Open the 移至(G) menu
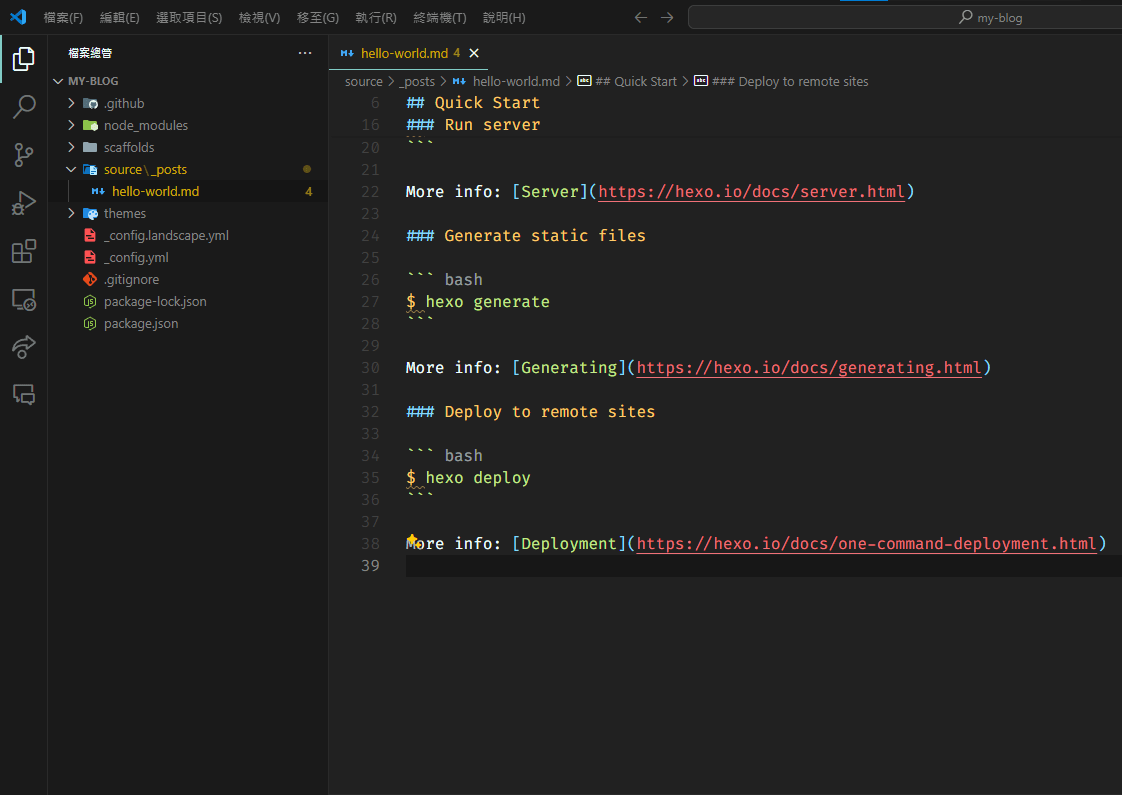This screenshot has width=1122, height=795. coord(318,17)
